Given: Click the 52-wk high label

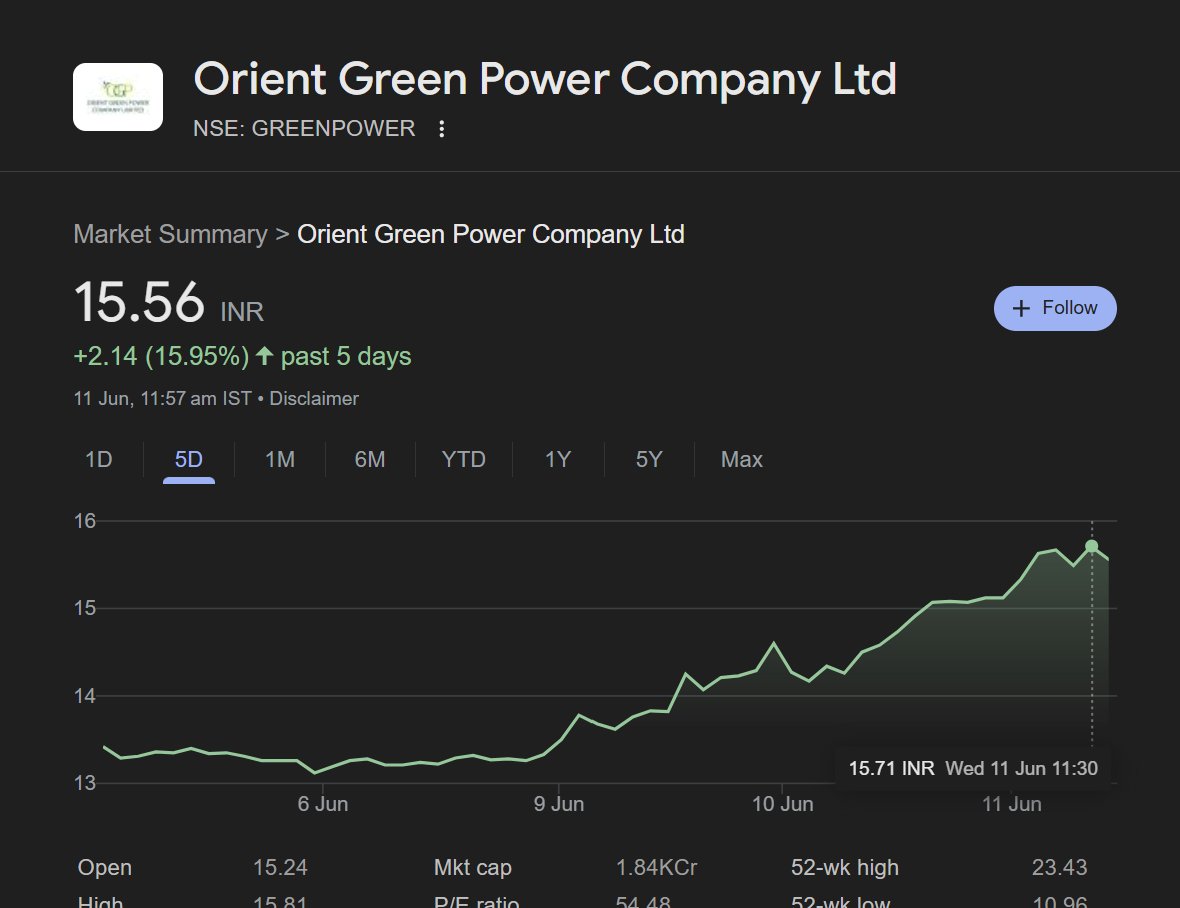Looking at the screenshot, I should click(845, 867).
